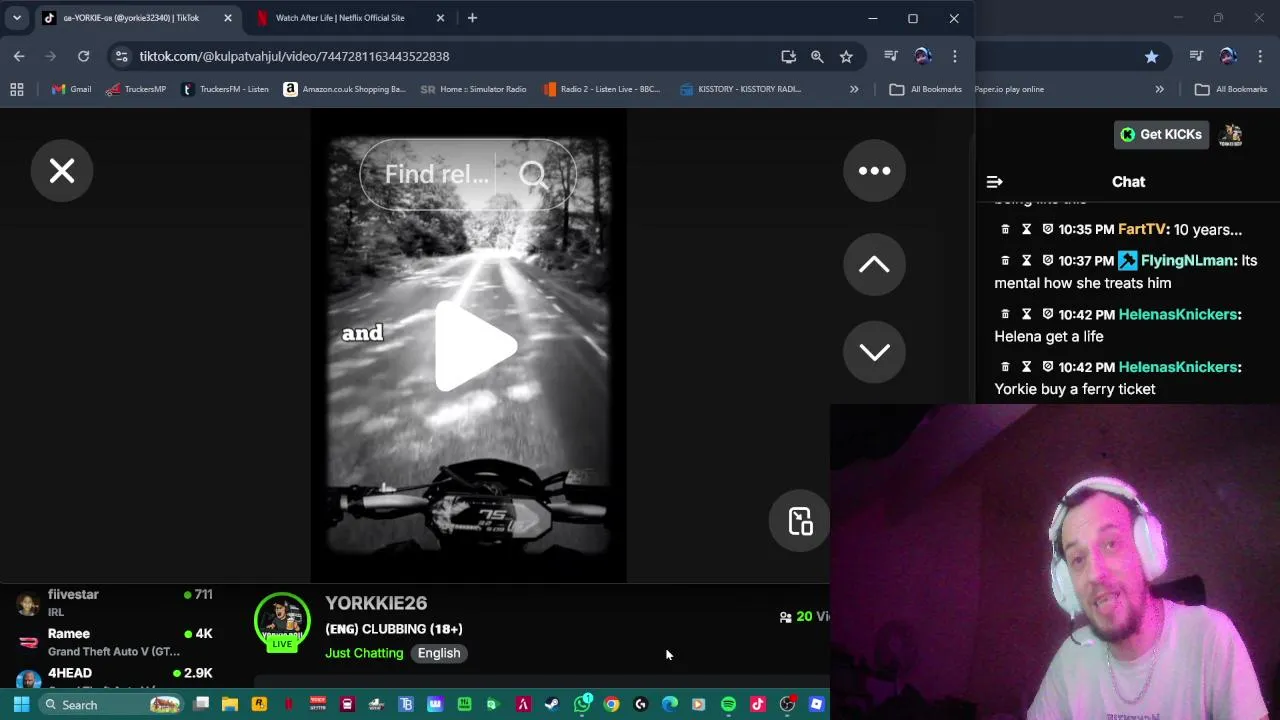Open All Bookmarks folder in front window
1280x720 pixels.
tap(926, 89)
